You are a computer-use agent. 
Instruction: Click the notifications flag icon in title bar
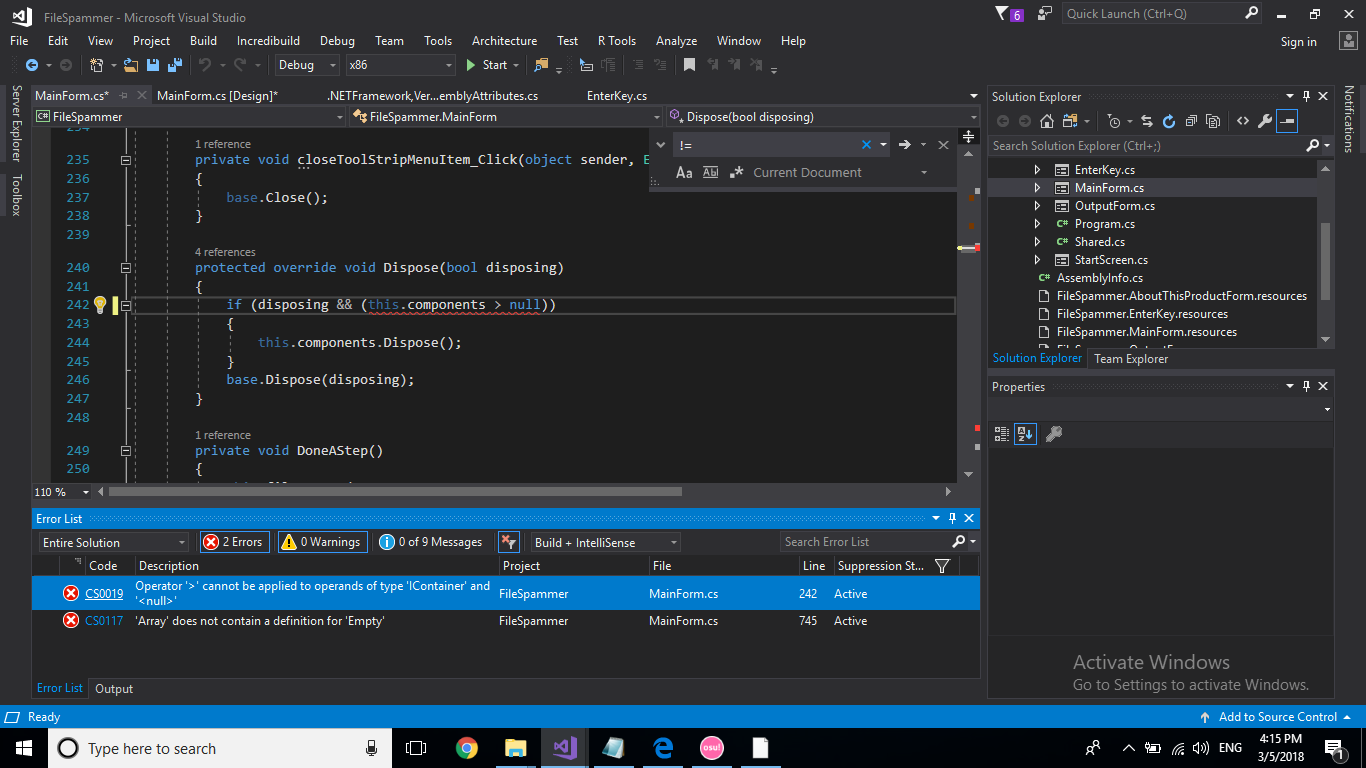coord(1009,14)
